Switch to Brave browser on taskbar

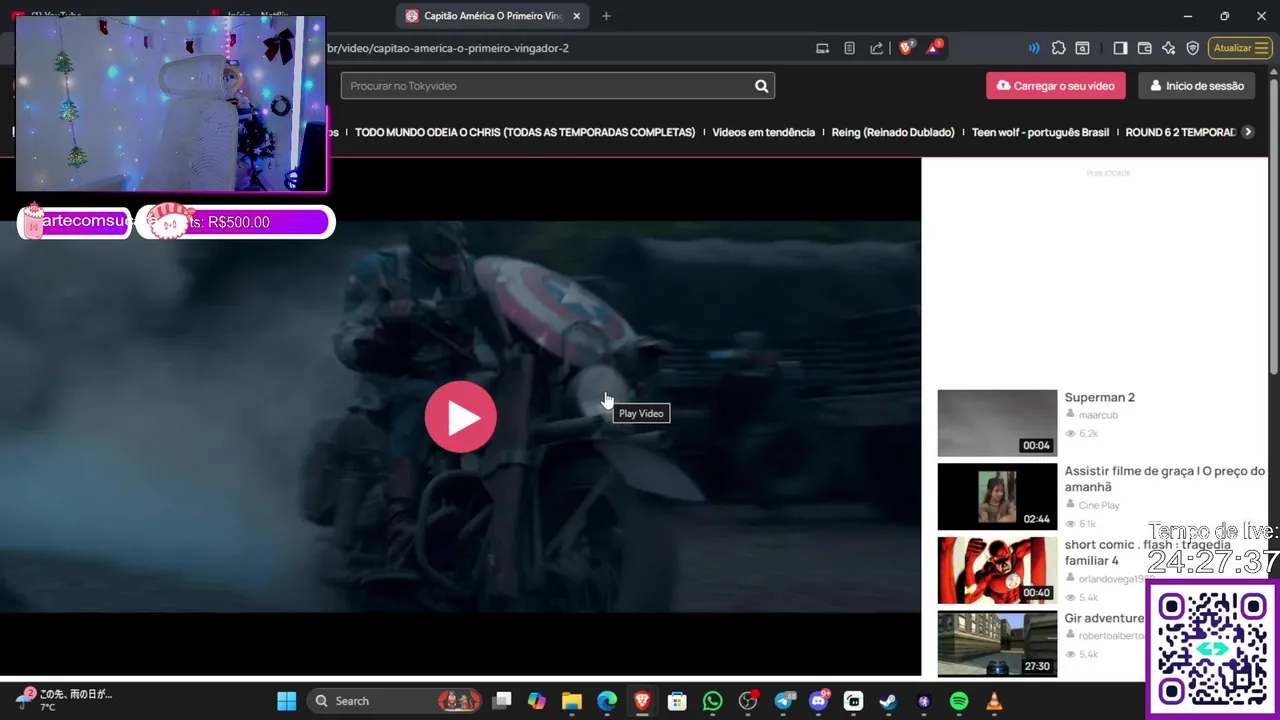[x=642, y=701]
